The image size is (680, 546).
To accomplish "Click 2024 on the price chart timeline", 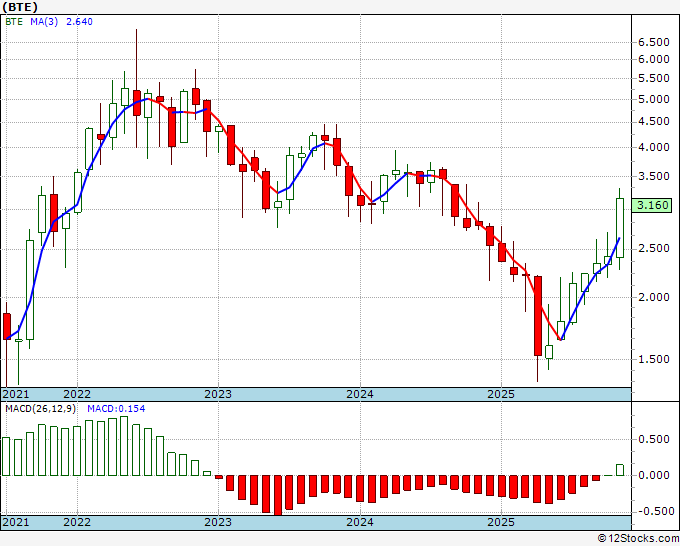I will 360,394.
